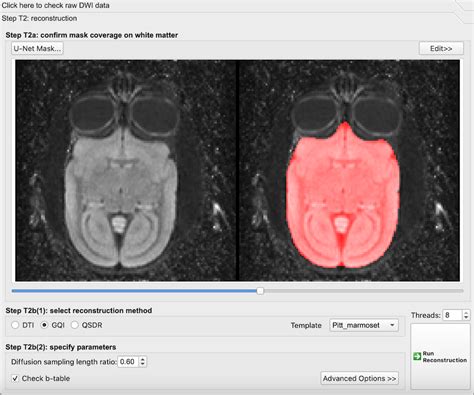Increase the Threads count with up arrow
The image size is (474, 395).
pyautogui.click(x=466, y=313)
